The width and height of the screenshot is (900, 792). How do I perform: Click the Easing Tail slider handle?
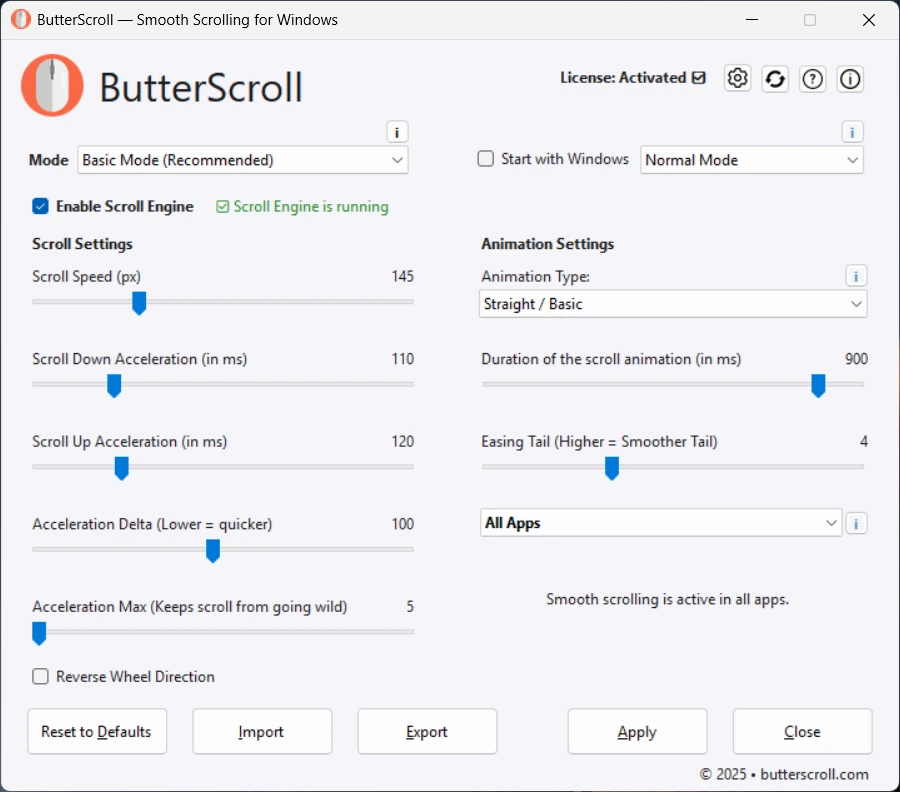pos(612,468)
